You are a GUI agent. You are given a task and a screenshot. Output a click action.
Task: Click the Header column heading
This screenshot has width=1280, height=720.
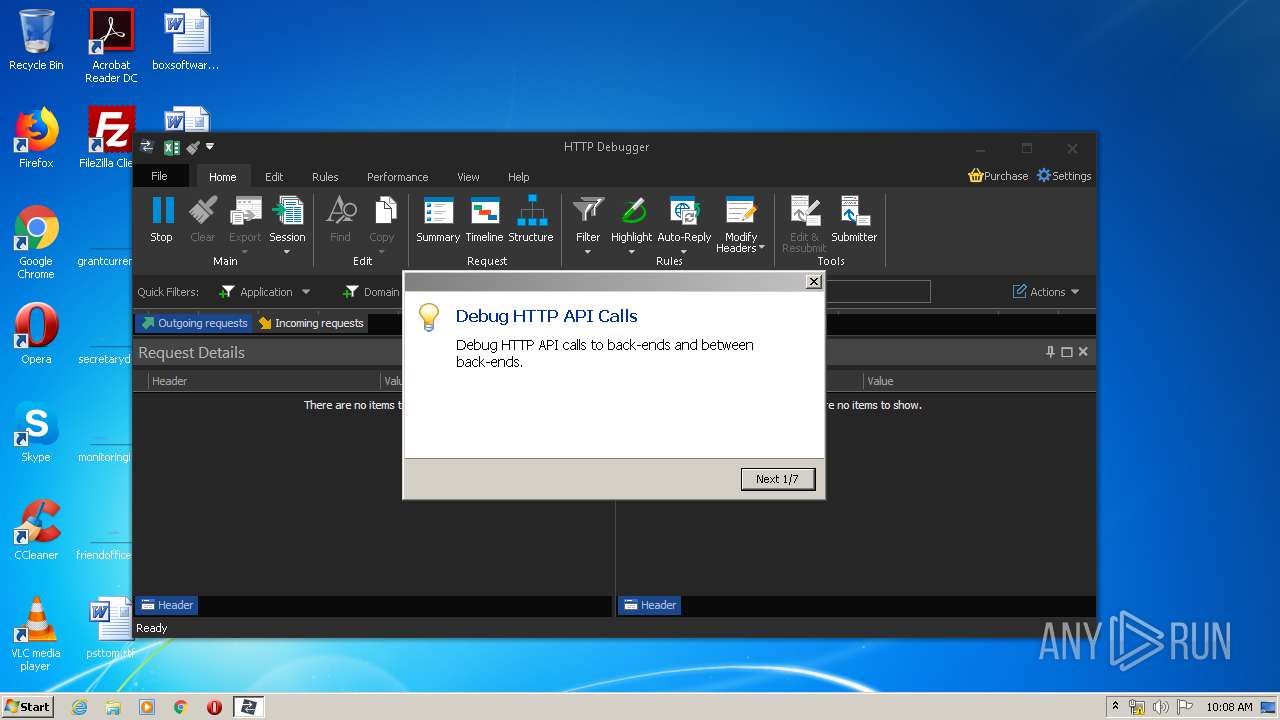tap(264, 381)
